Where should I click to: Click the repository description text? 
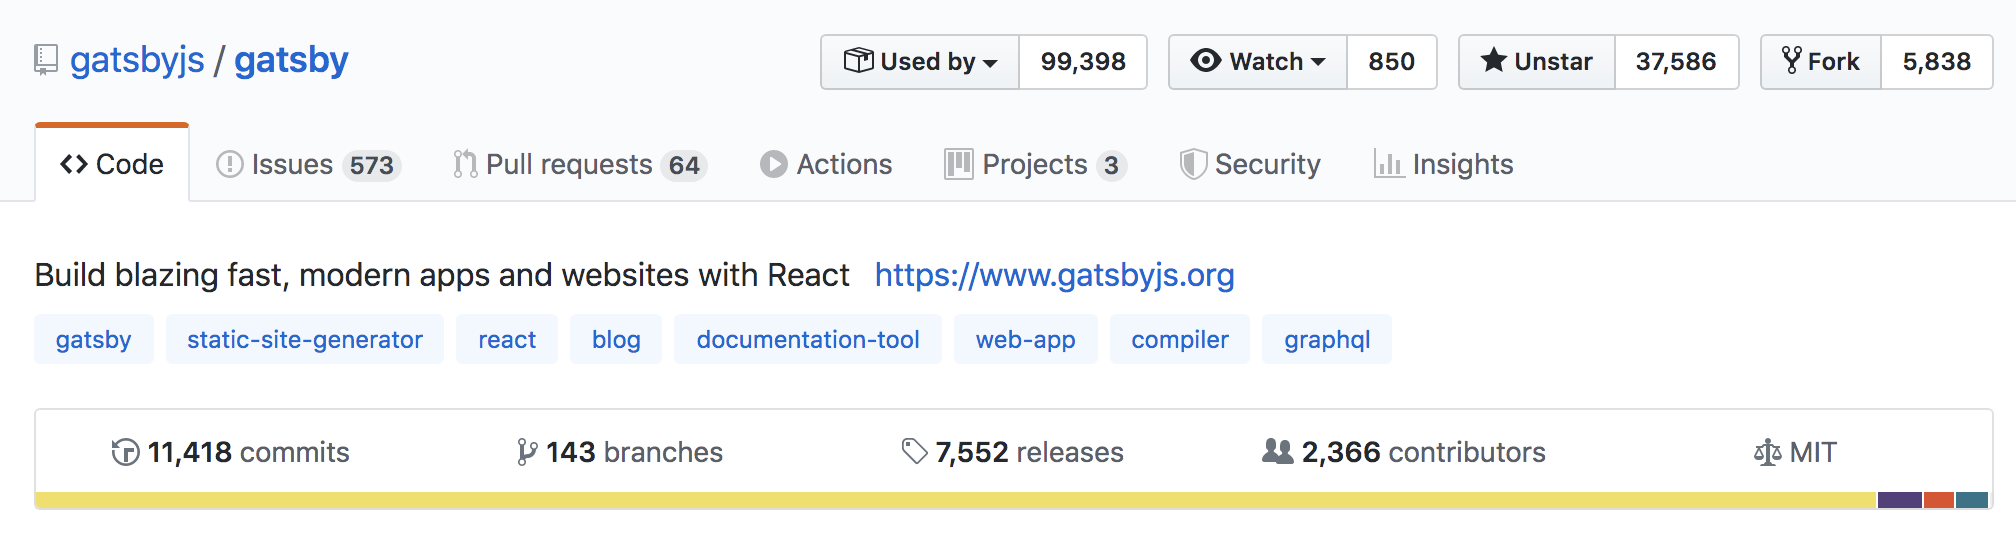pos(442,275)
